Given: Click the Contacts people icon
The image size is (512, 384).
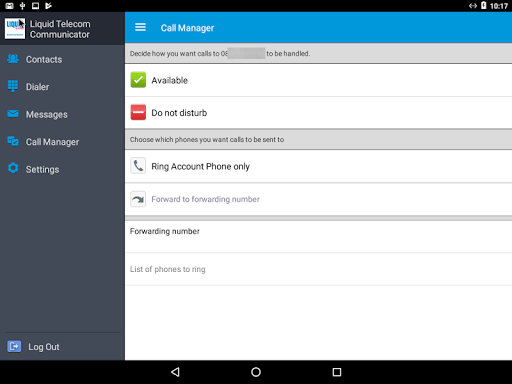Looking at the screenshot, I should coord(13,59).
